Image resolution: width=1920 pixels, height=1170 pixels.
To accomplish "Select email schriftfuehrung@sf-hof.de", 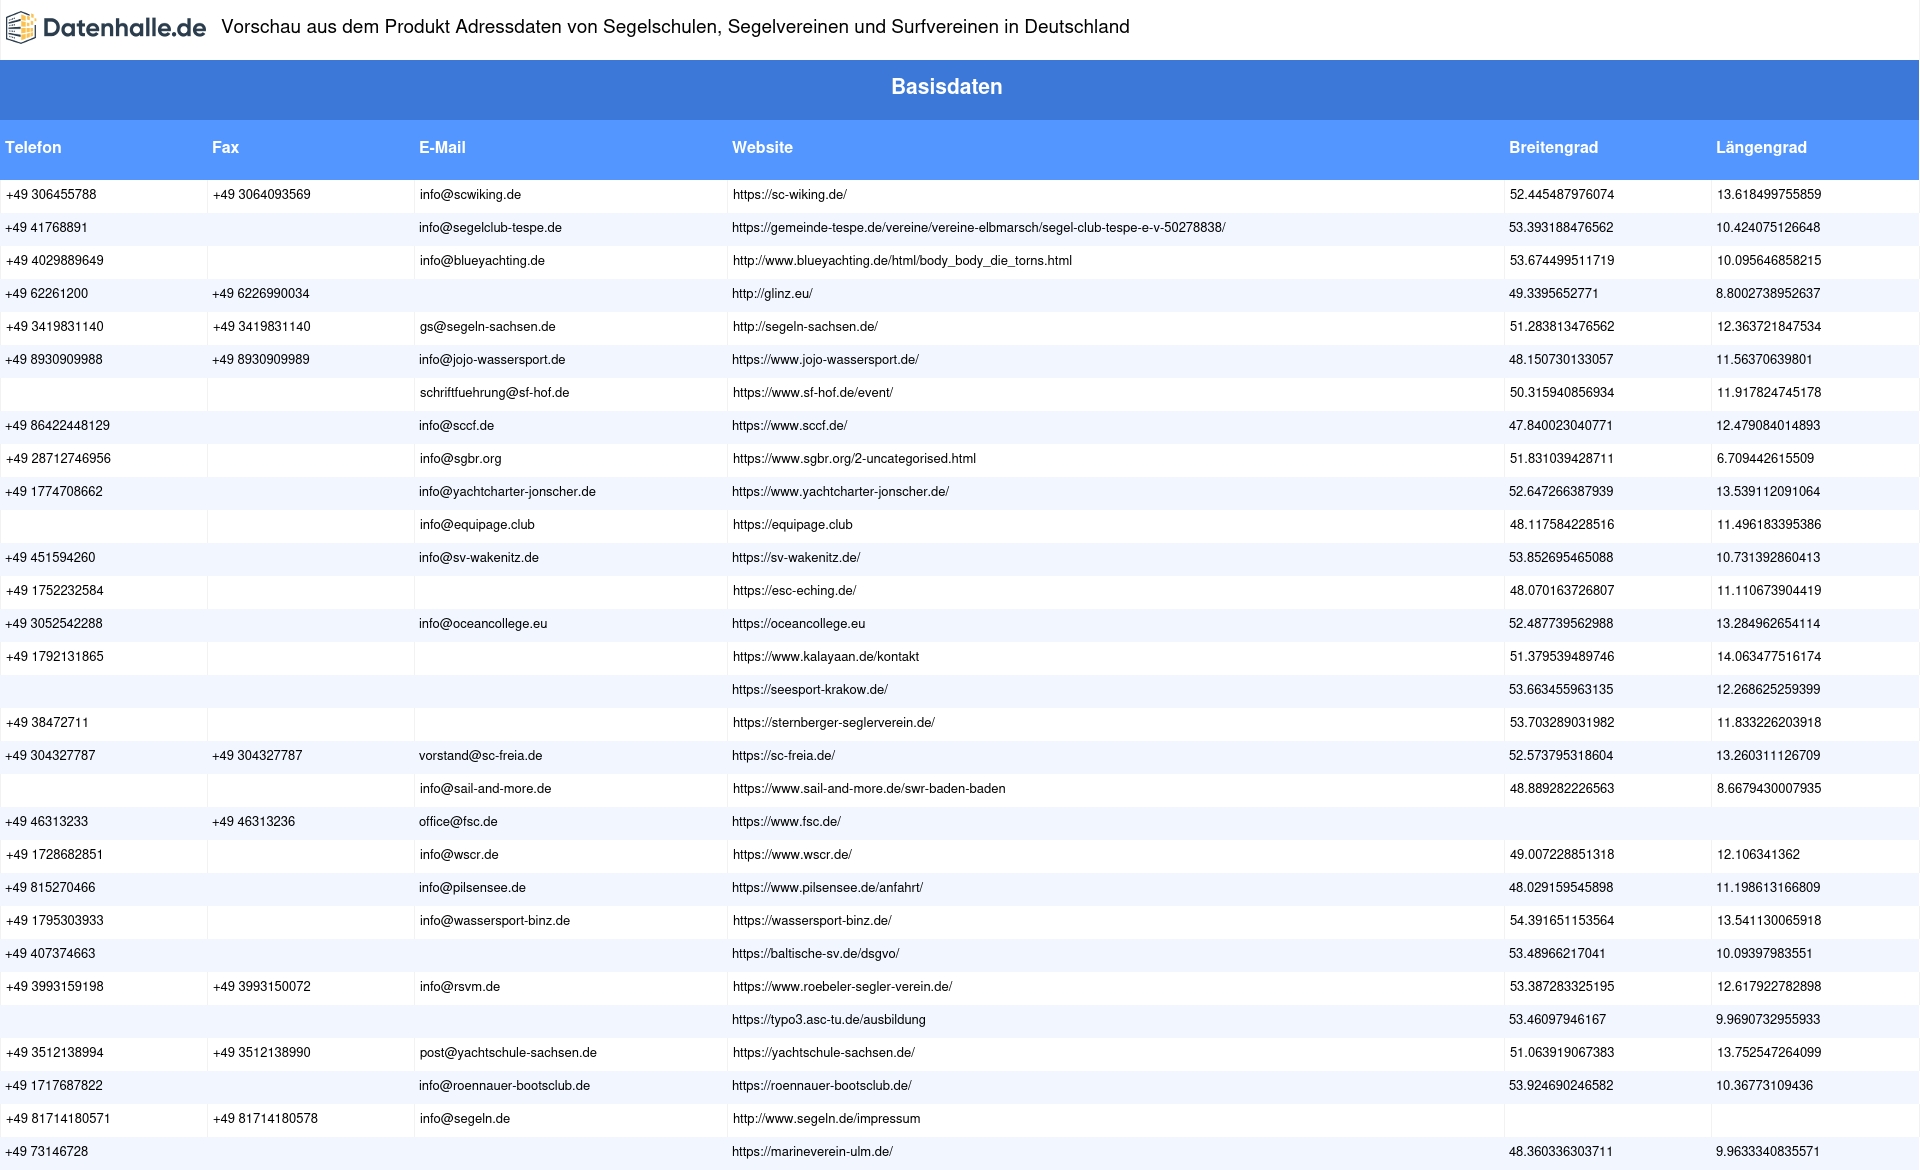I will 494,393.
